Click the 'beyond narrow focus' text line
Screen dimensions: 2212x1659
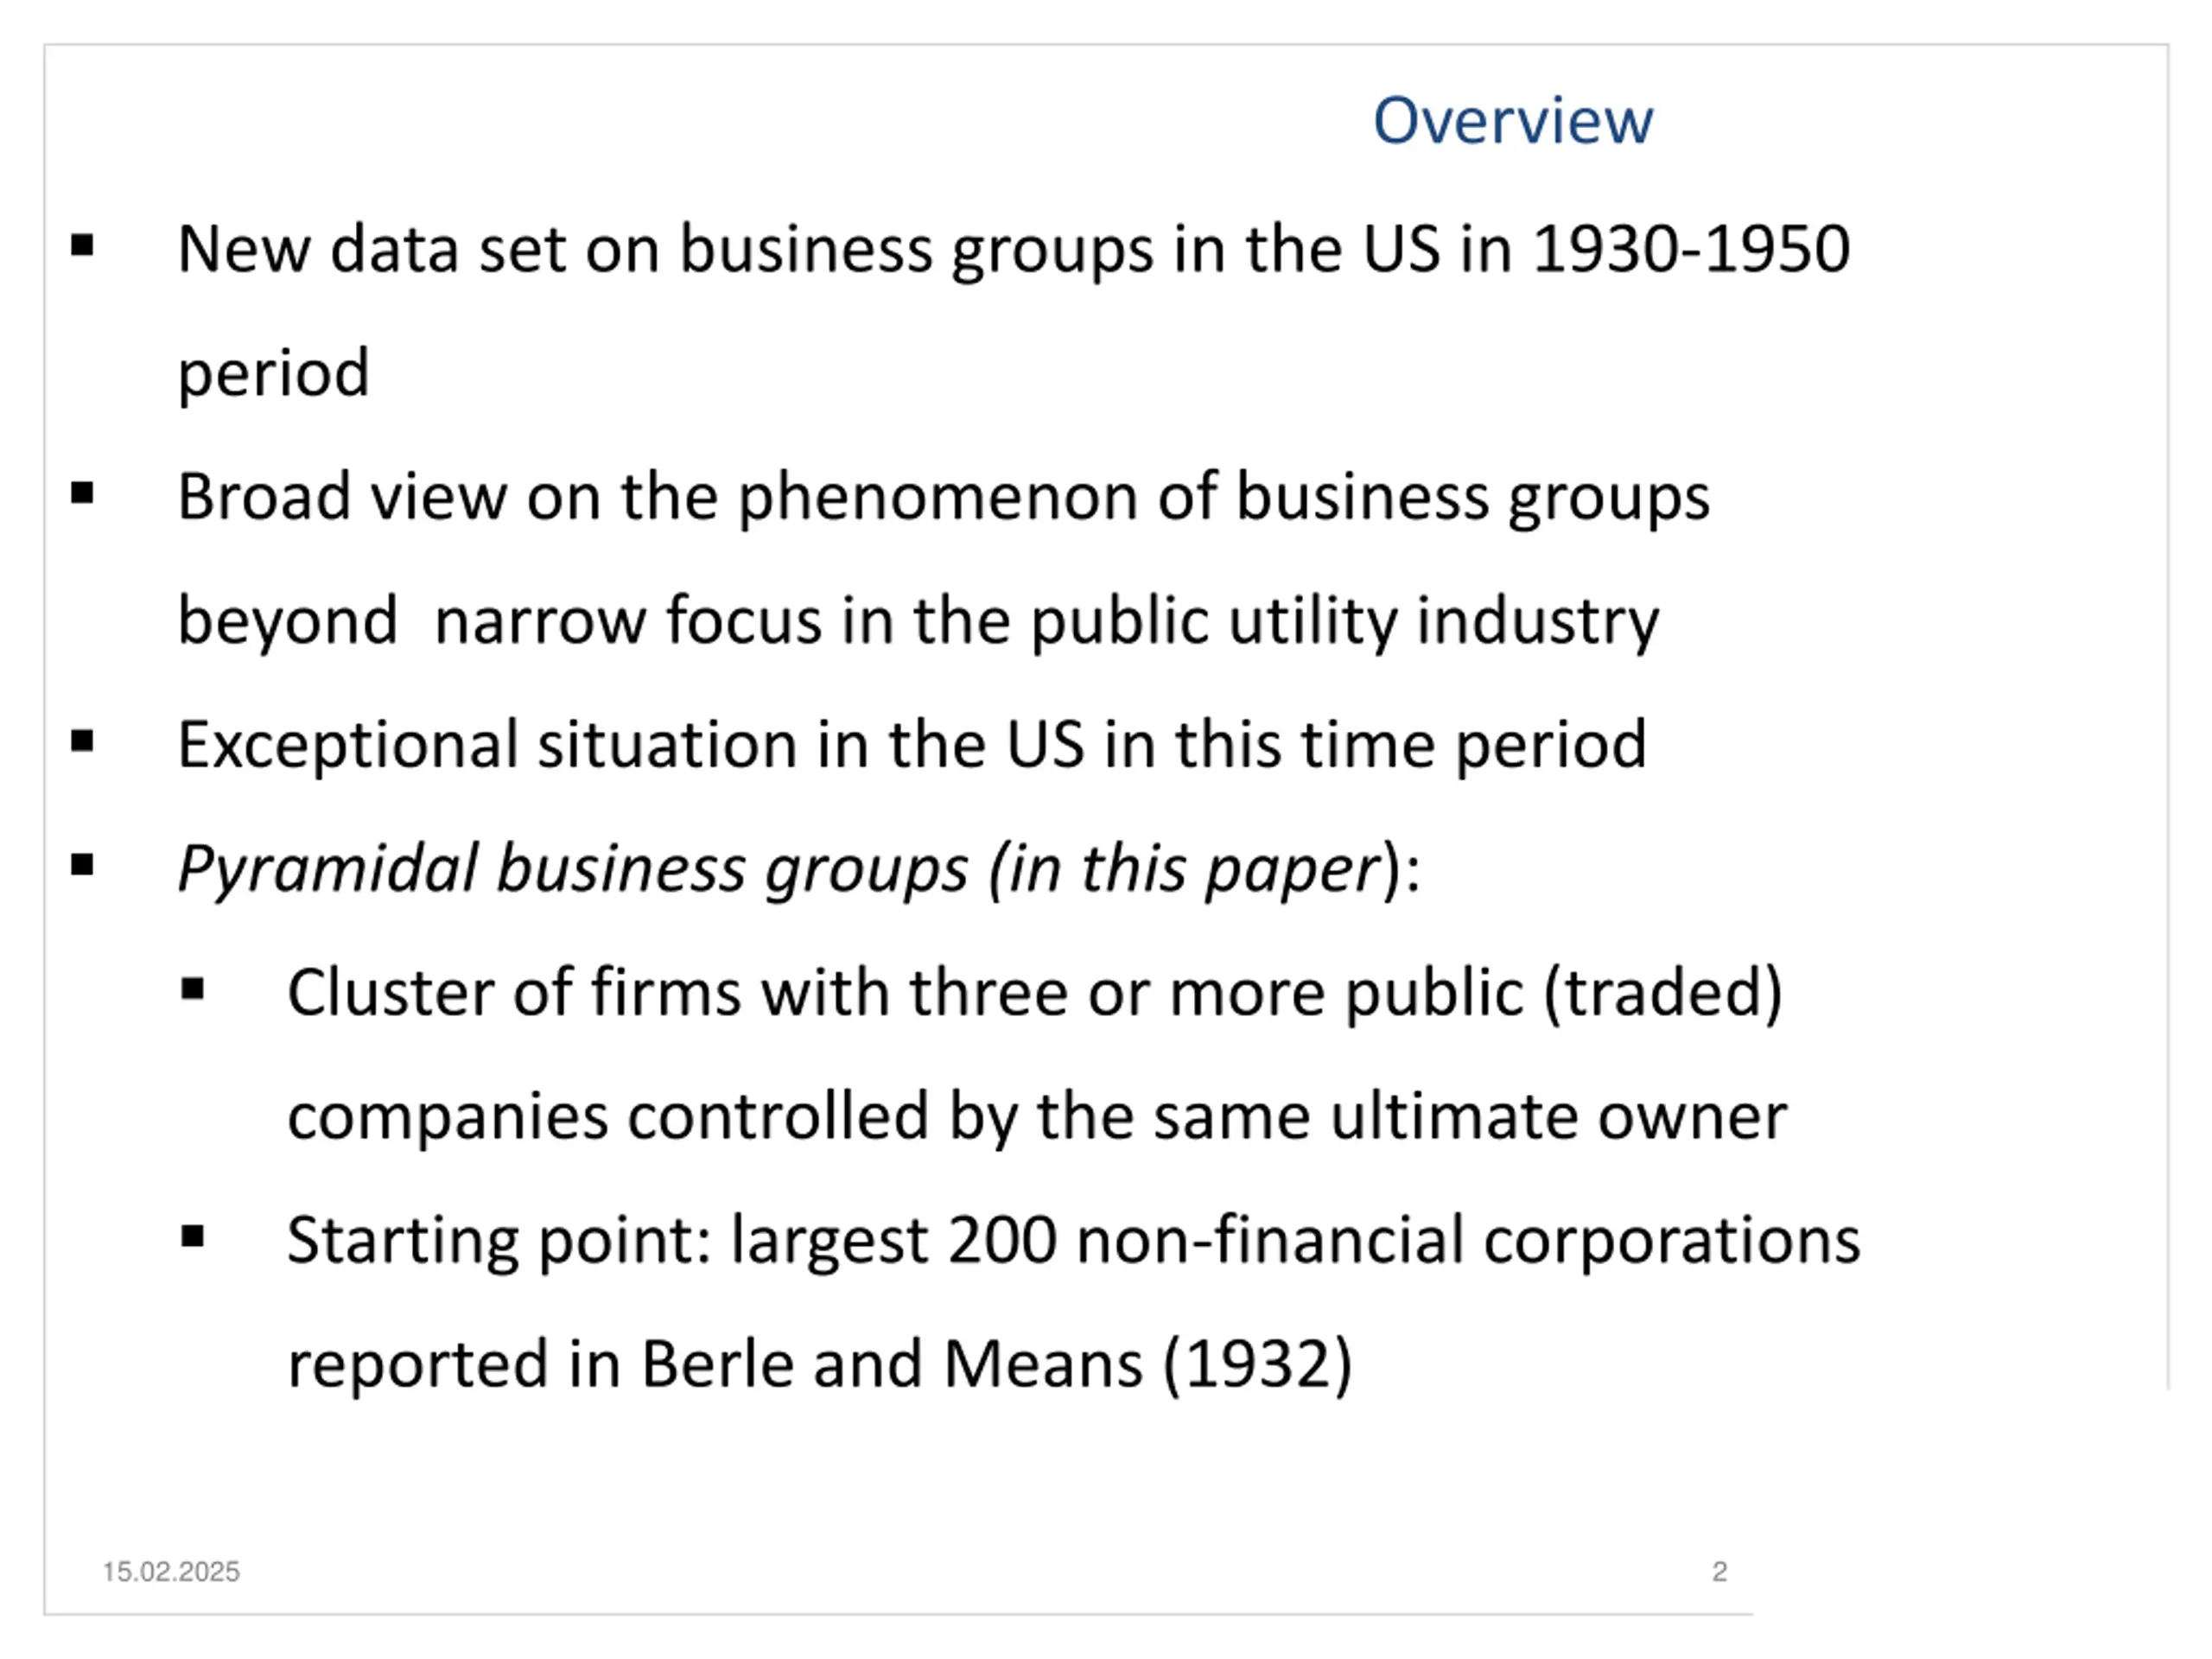pos(918,621)
